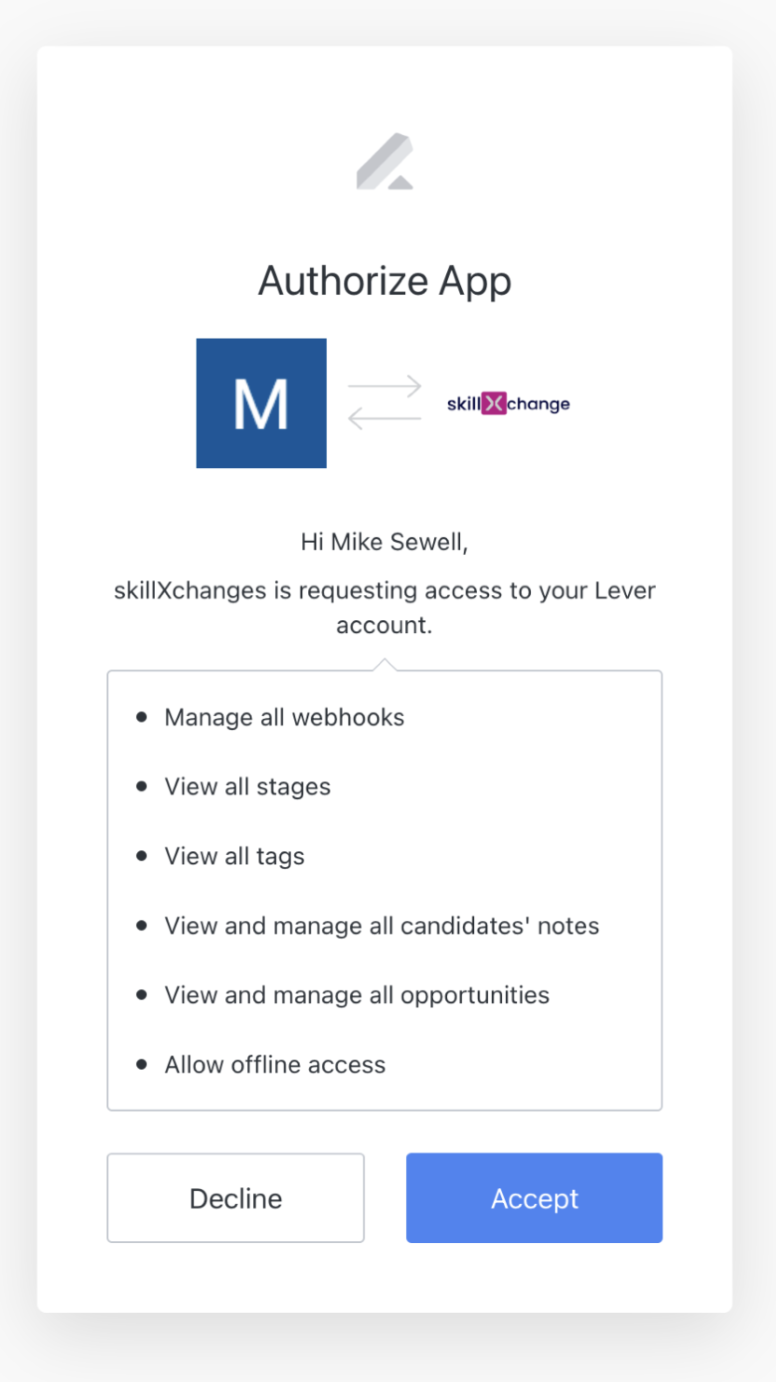The image size is (776, 1382).
Task: Select the 'Allow offline access' permission
Action: (274, 1064)
